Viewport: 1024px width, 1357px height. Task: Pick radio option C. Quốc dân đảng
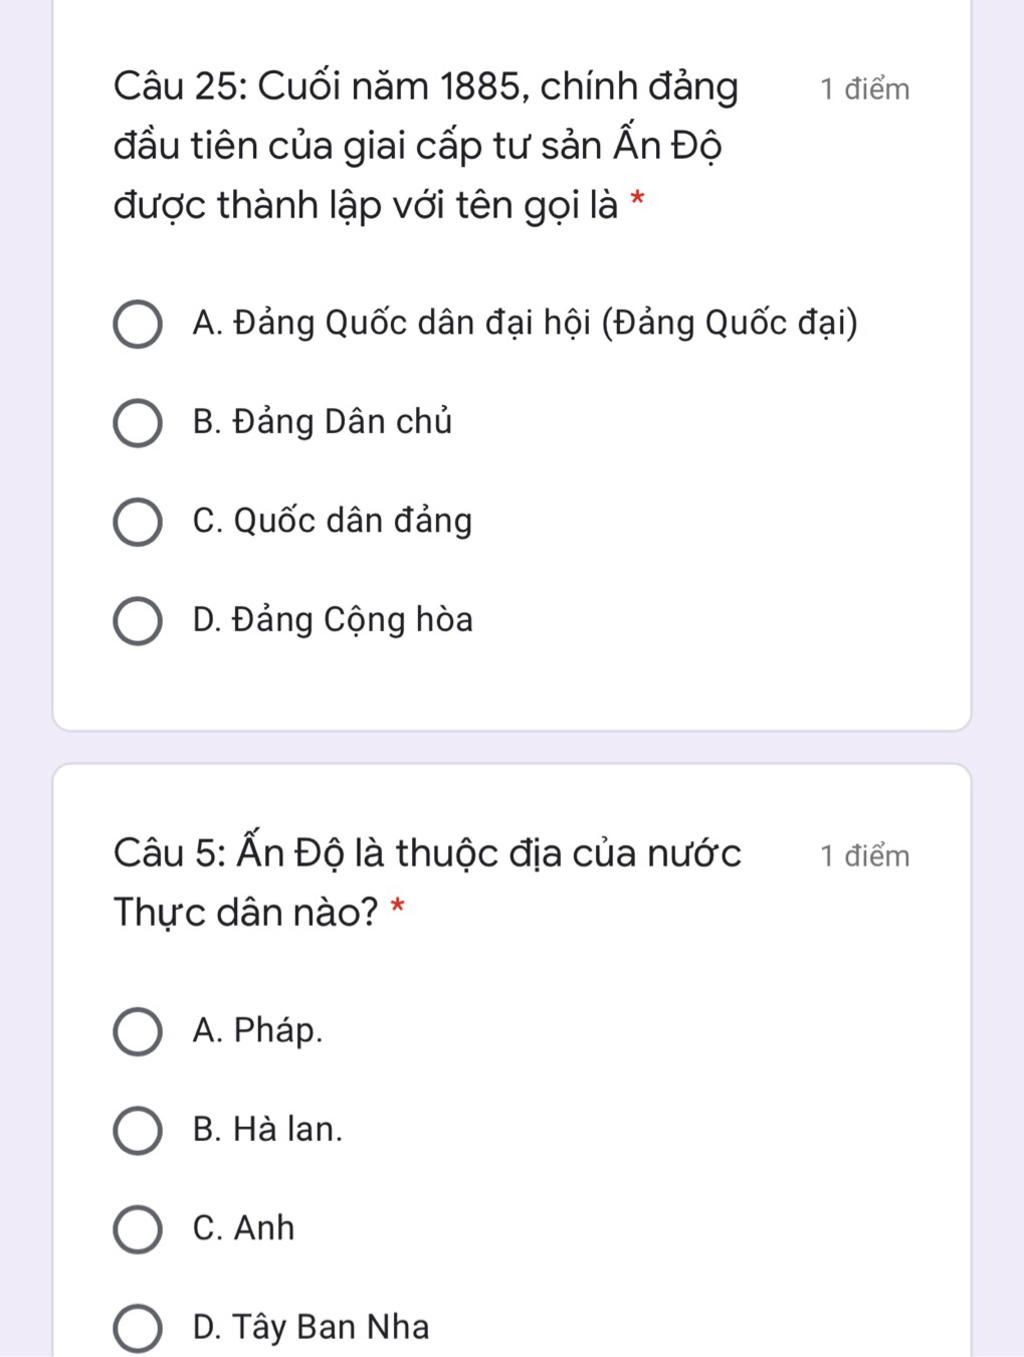(137, 522)
